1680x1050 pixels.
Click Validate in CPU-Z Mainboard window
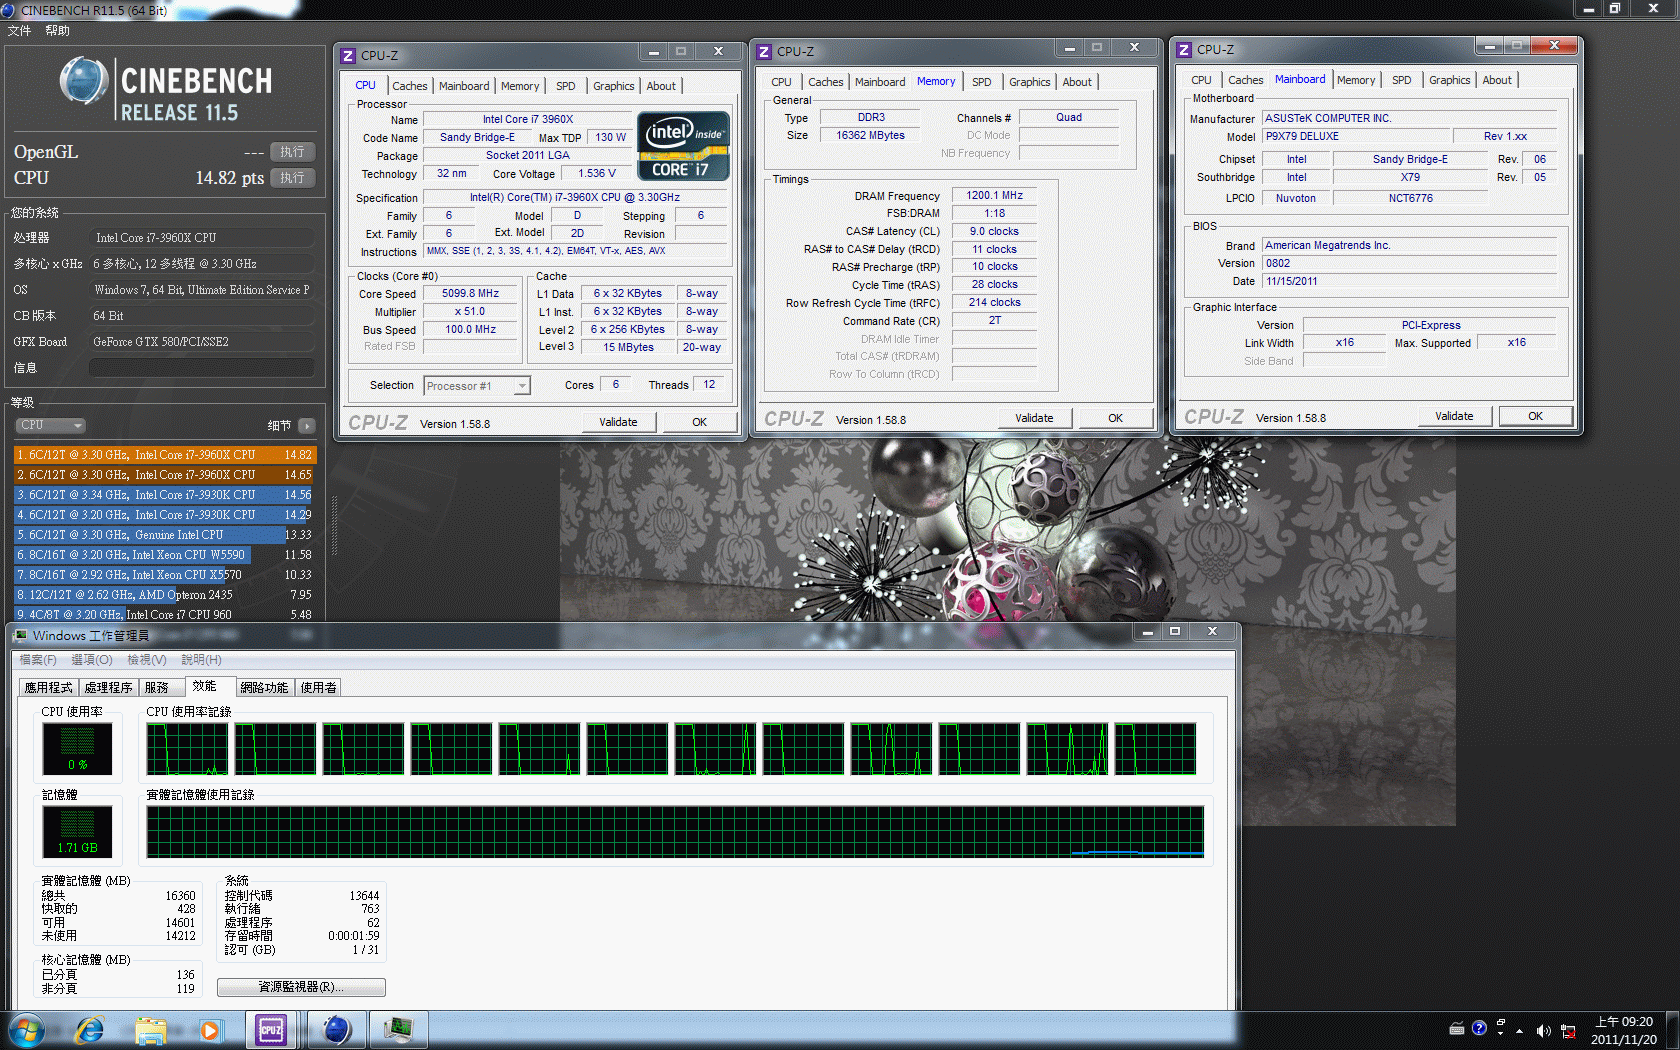tap(1454, 416)
